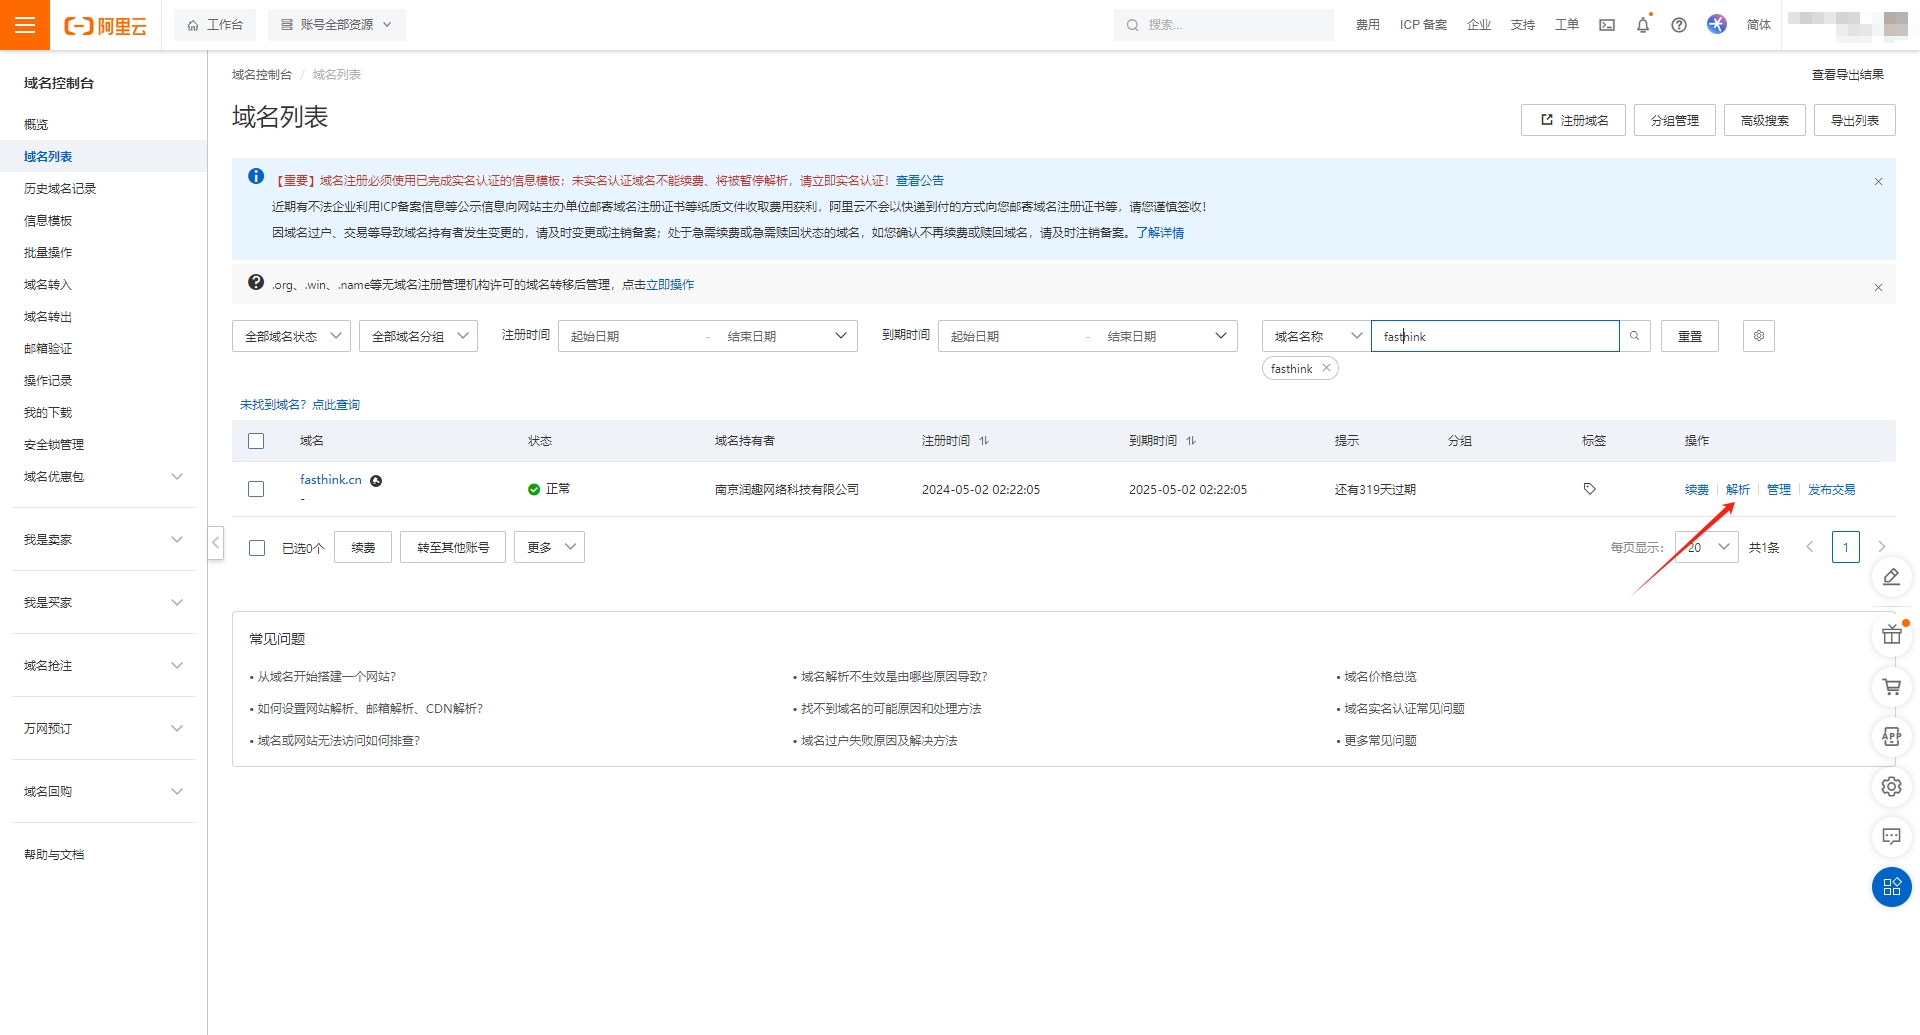Go to previous page arrow
This screenshot has height=1035, width=1920.
click(x=1809, y=547)
